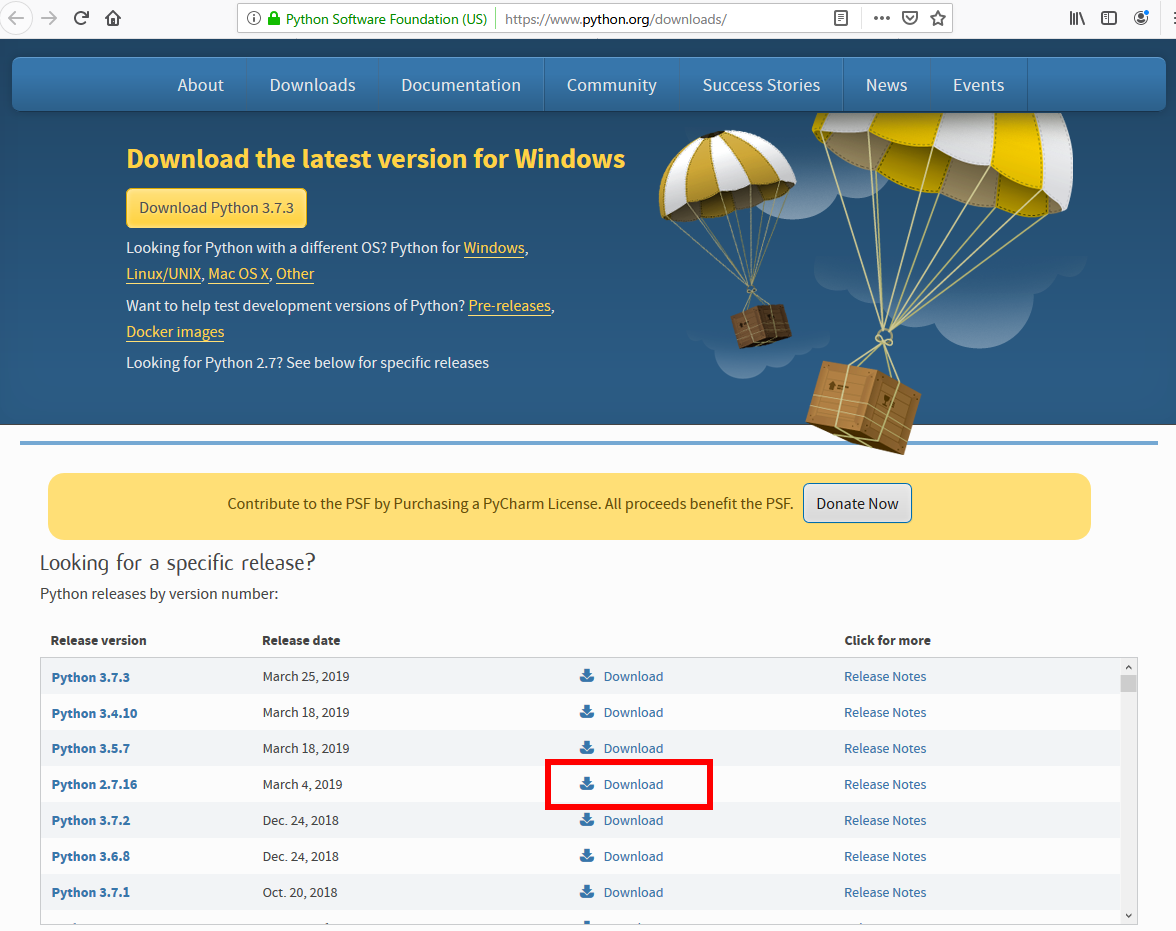Click the browser Forward arrow
The image size is (1176, 931).
[49, 18]
